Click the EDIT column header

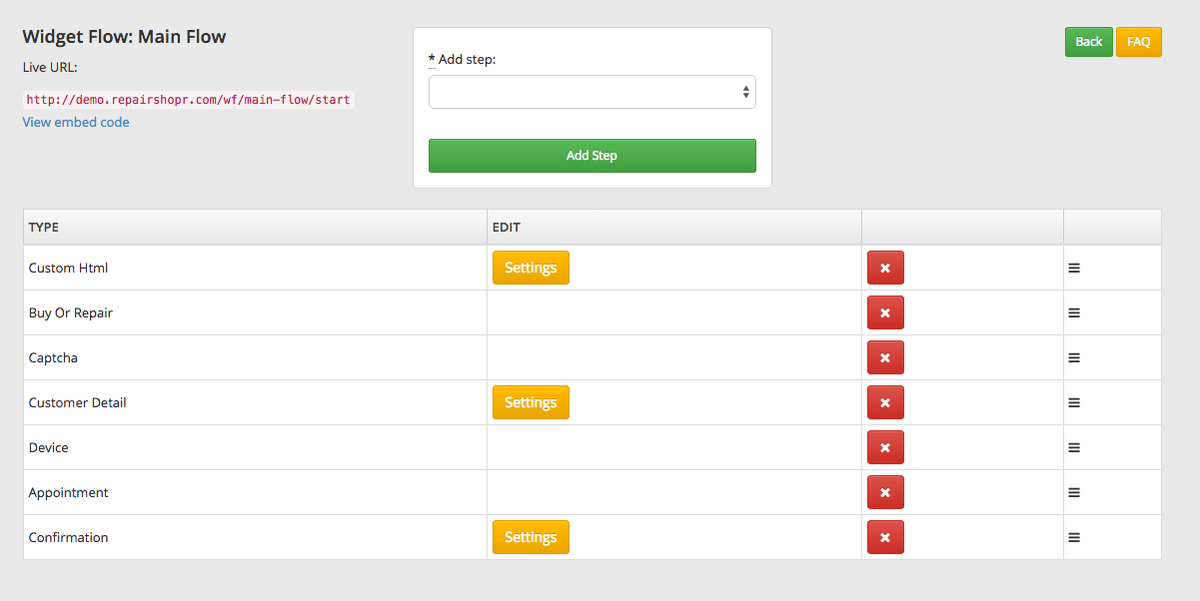pyautogui.click(x=674, y=227)
